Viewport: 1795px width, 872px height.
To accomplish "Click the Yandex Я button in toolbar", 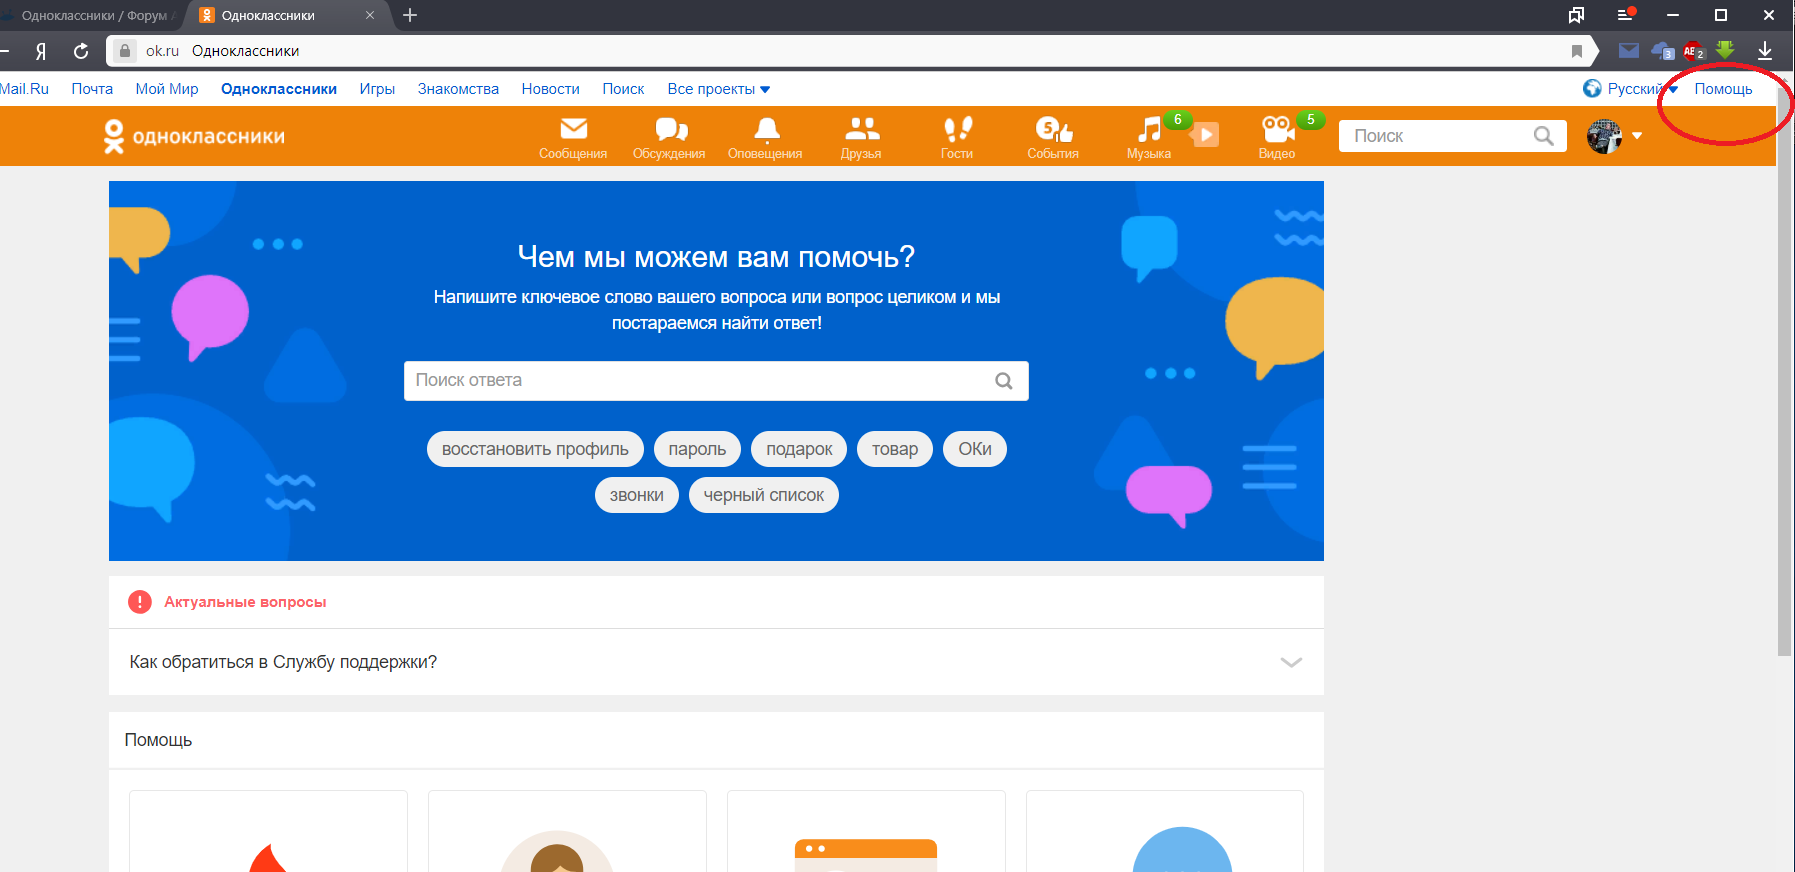I will 41,51.
